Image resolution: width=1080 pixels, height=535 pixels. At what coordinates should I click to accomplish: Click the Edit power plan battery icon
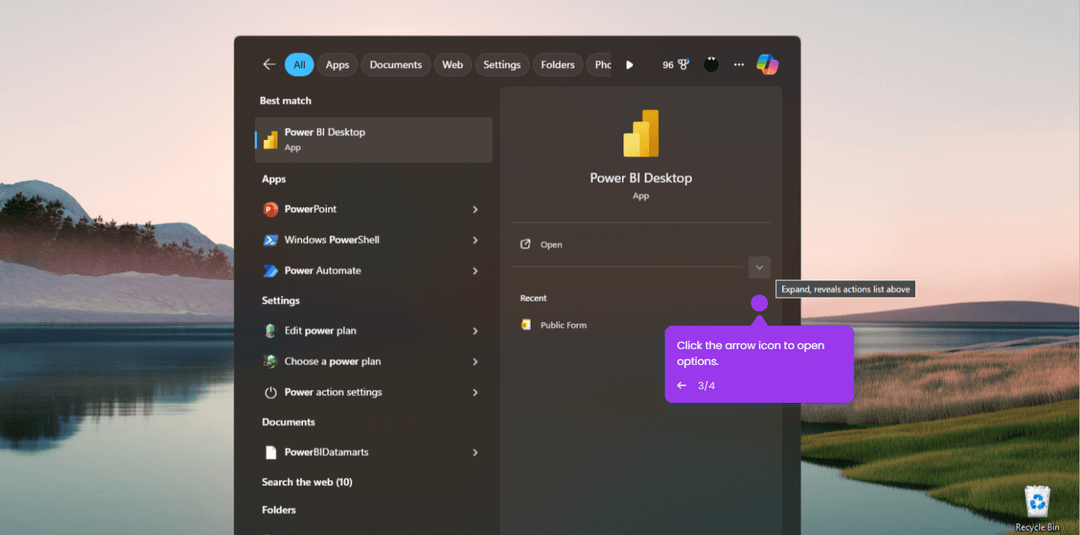click(x=271, y=331)
